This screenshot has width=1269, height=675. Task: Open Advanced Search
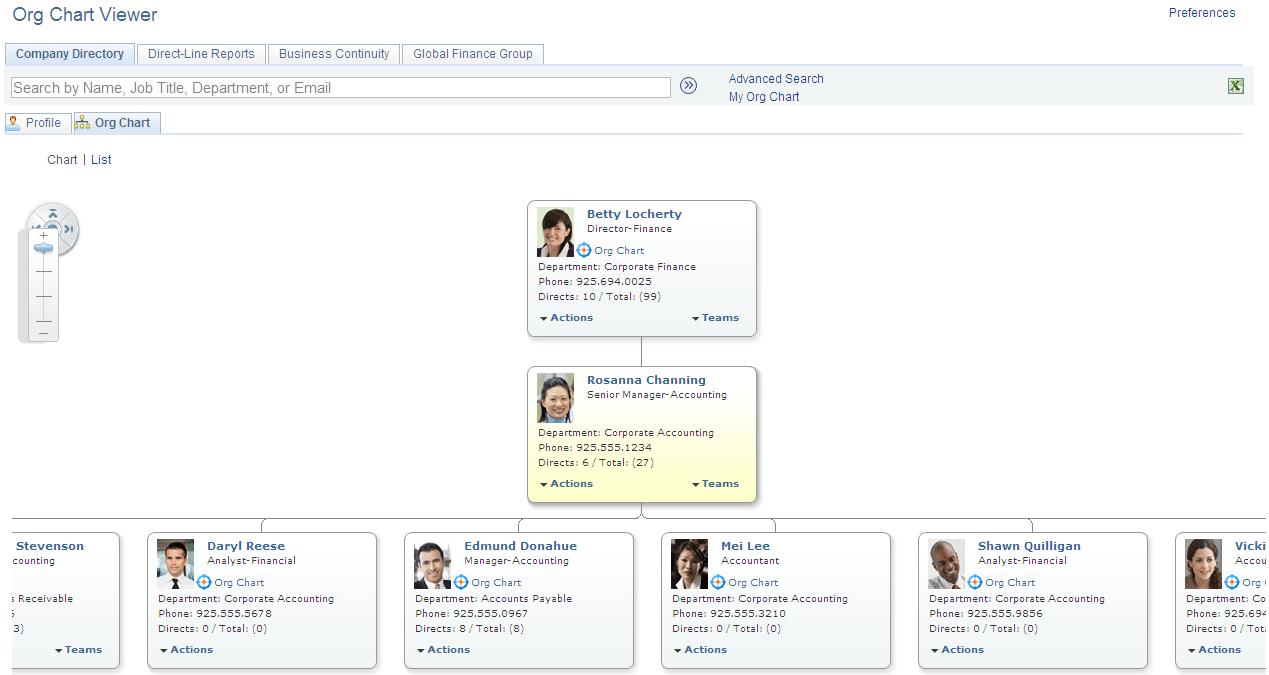tap(775, 78)
